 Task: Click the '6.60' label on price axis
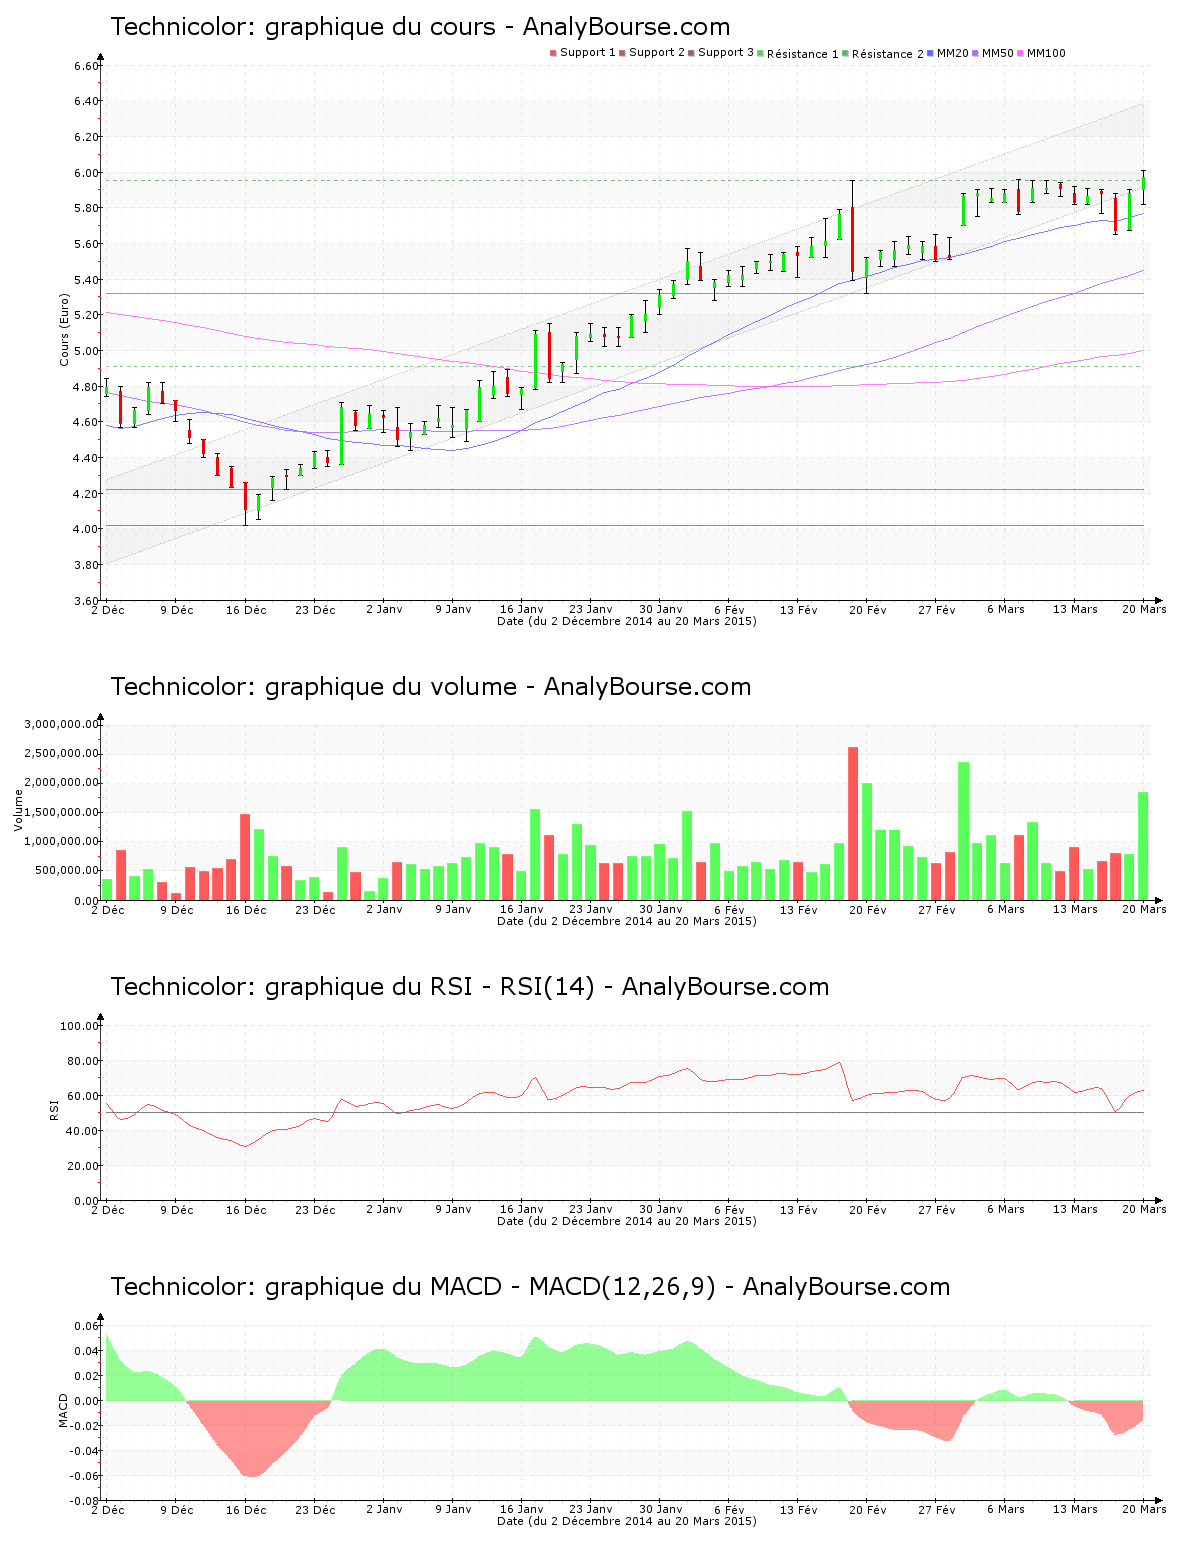(x=86, y=66)
